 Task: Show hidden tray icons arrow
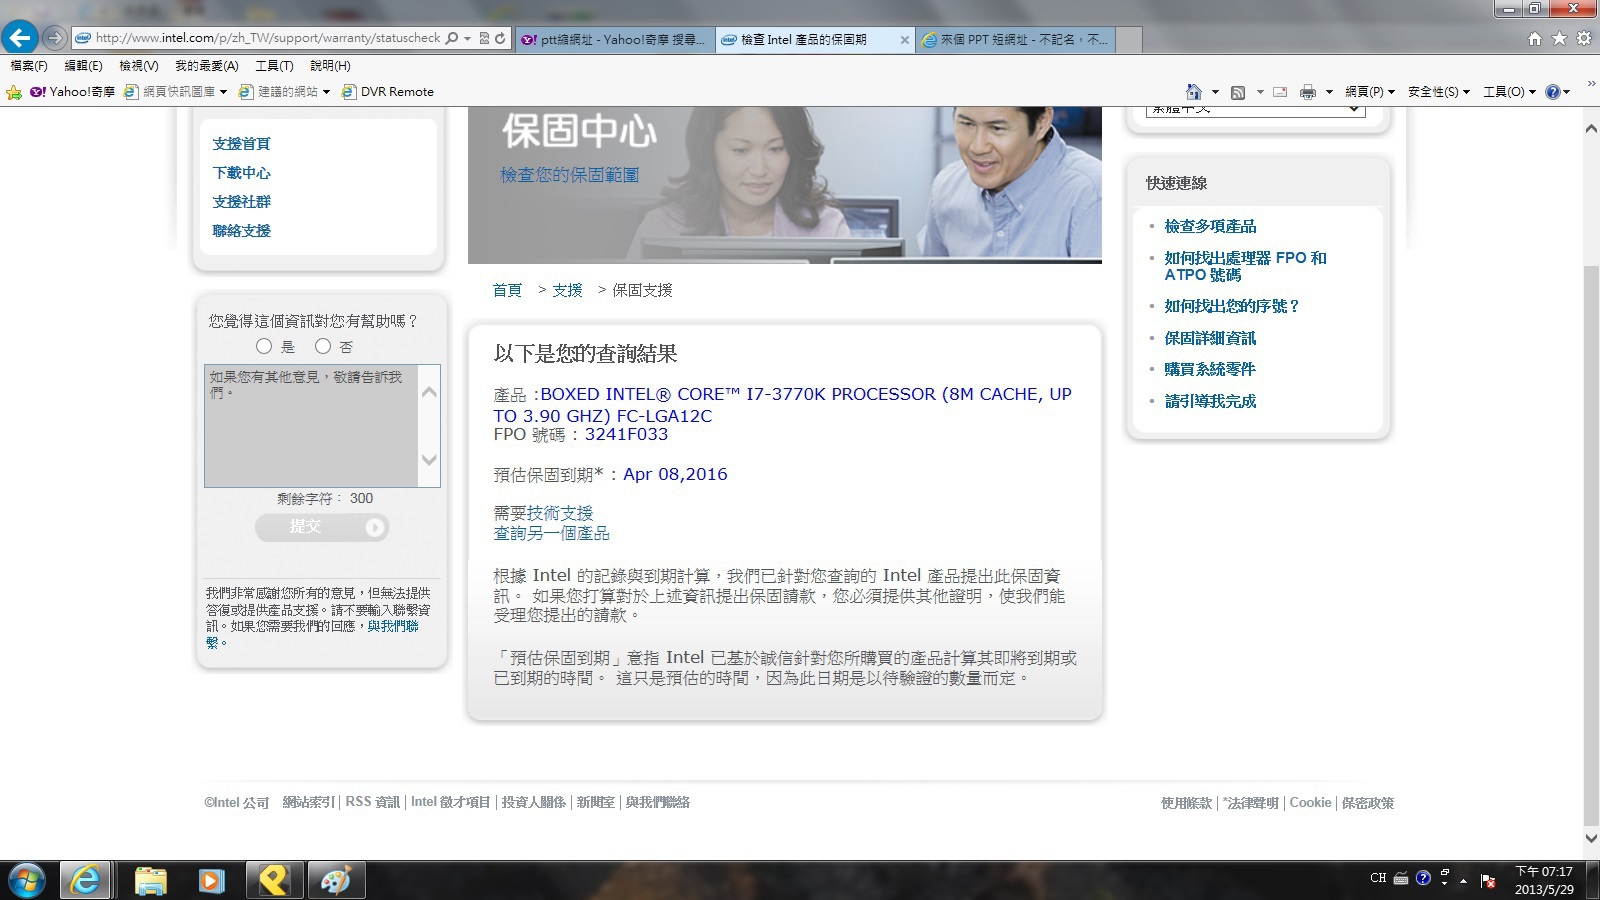[x=1464, y=880]
